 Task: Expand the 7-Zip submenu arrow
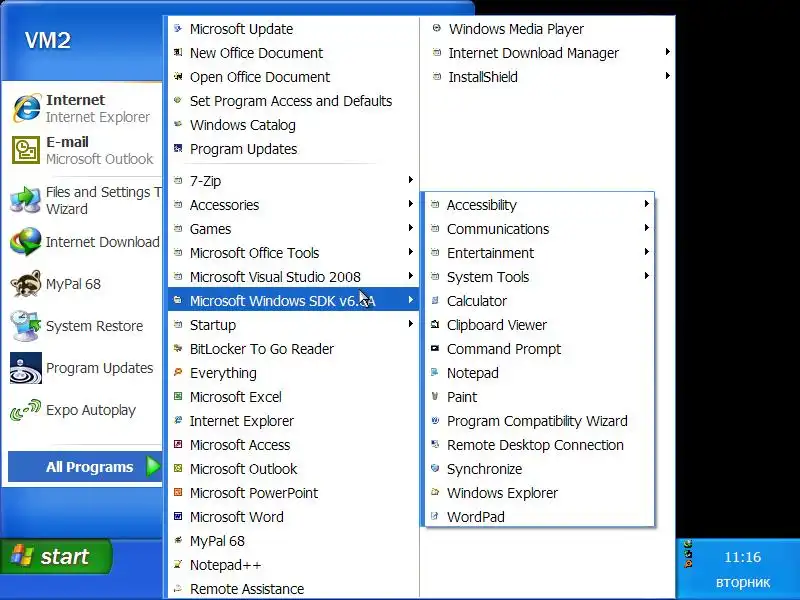click(411, 180)
